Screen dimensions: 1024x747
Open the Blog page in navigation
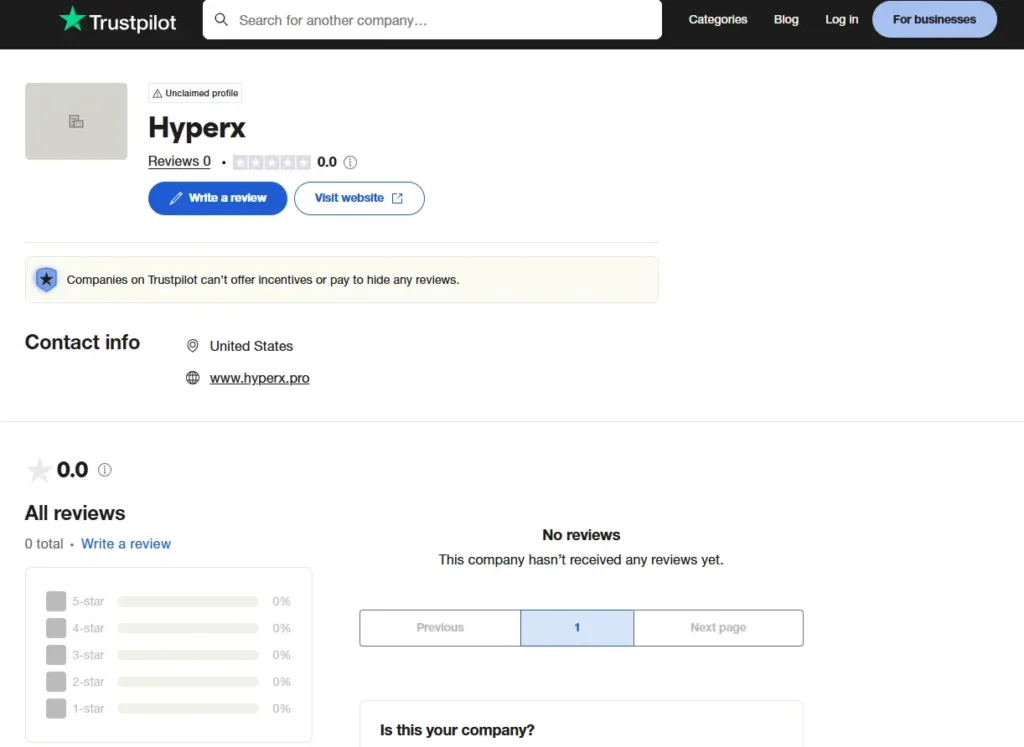[786, 19]
